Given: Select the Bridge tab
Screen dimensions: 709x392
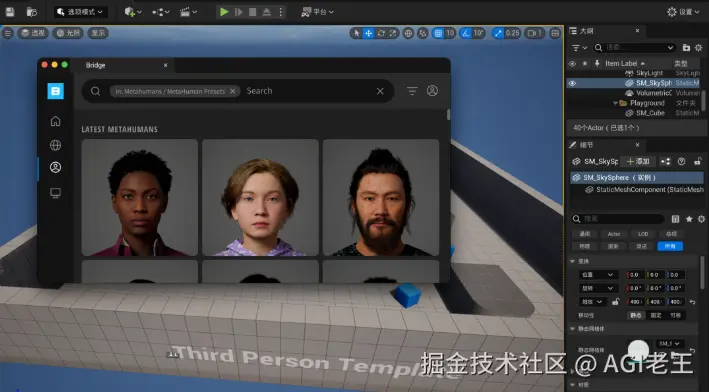Looking at the screenshot, I should (x=95, y=65).
